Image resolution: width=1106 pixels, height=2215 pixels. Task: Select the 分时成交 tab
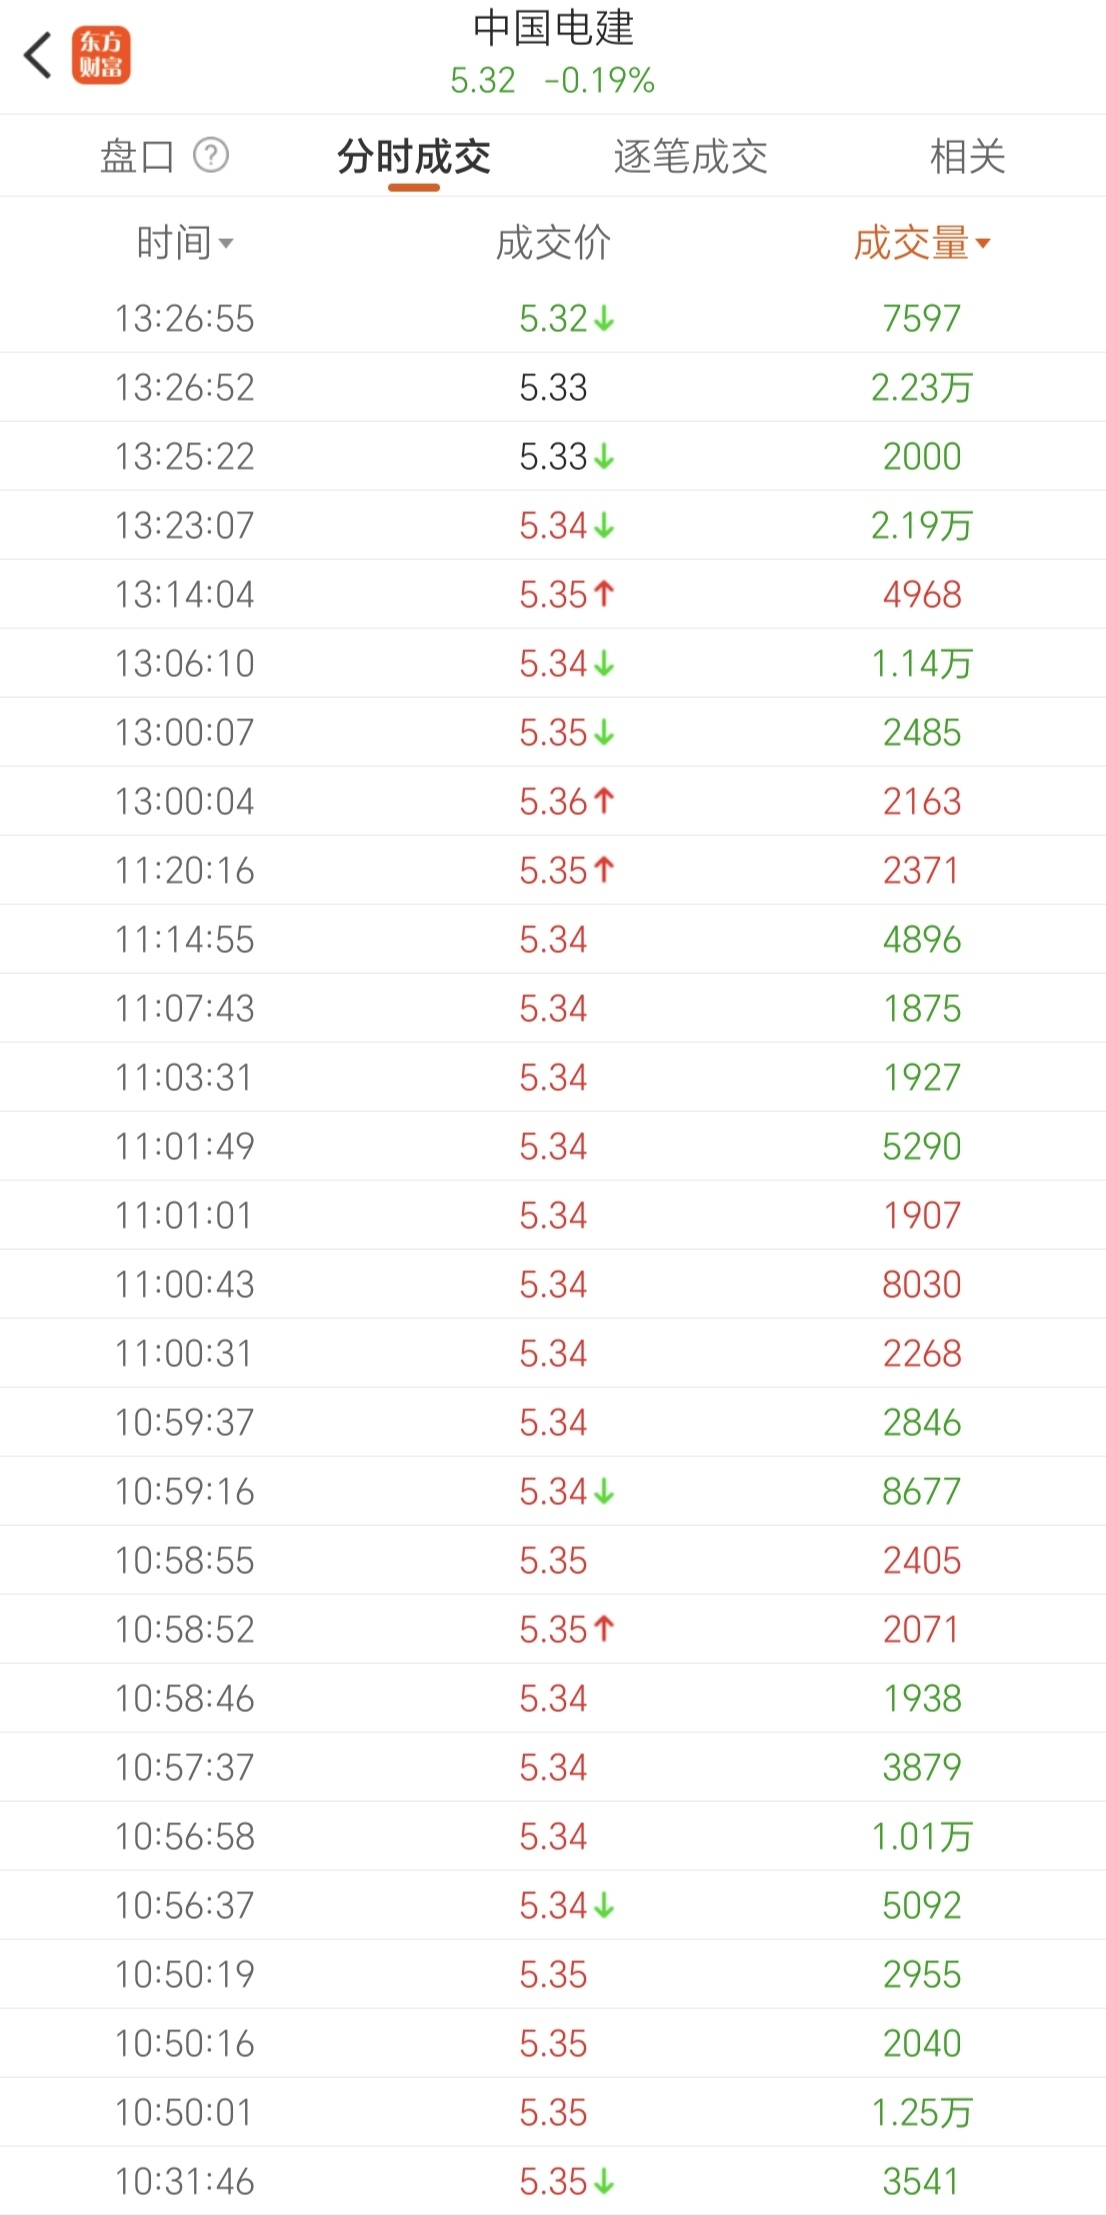tap(414, 157)
